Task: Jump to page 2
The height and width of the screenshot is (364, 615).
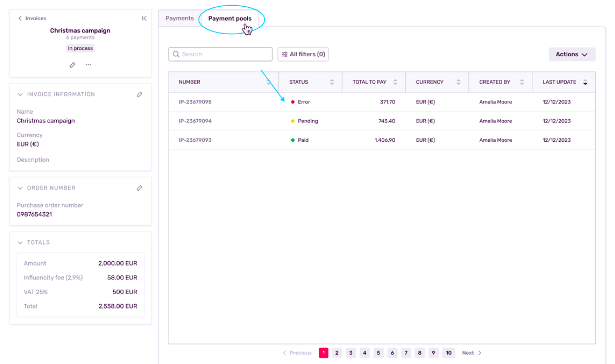Action: 337,353
